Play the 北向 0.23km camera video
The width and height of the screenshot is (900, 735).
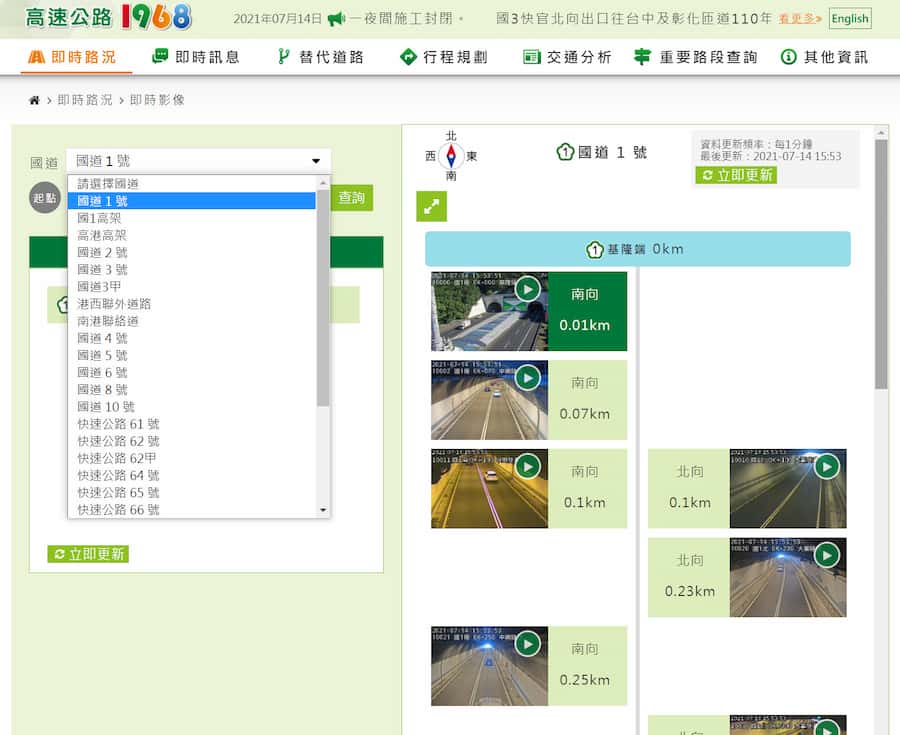click(x=827, y=555)
